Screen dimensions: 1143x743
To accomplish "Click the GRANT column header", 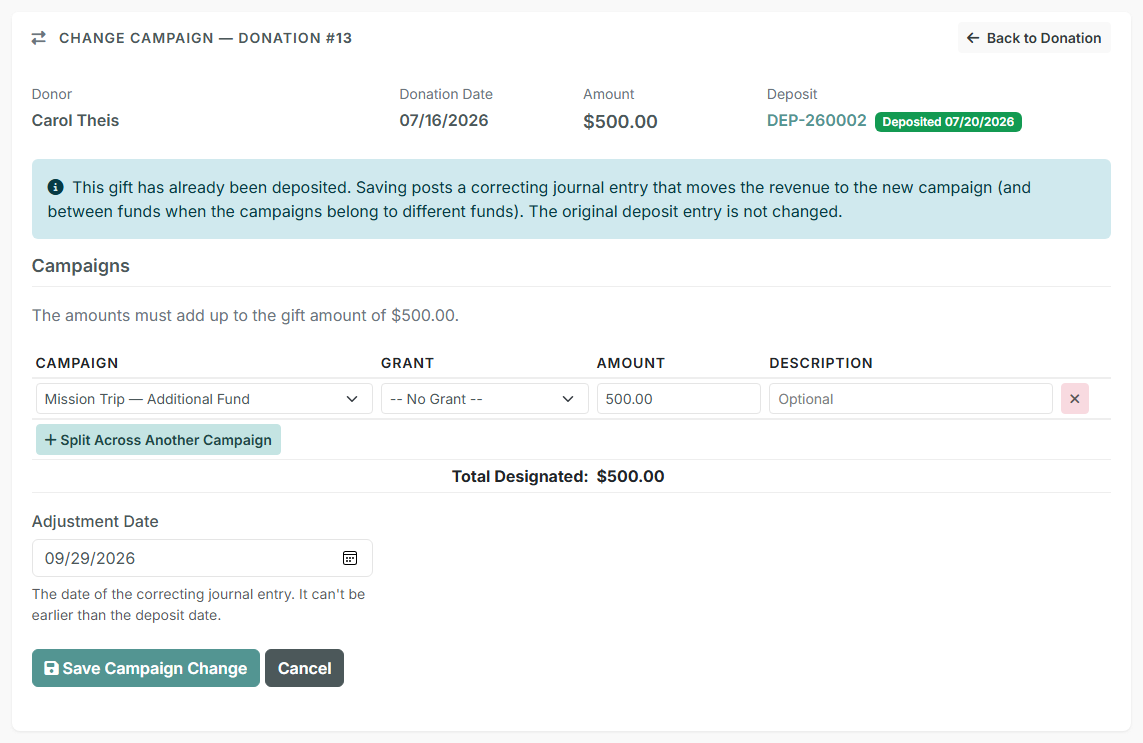I will (x=407, y=363).
